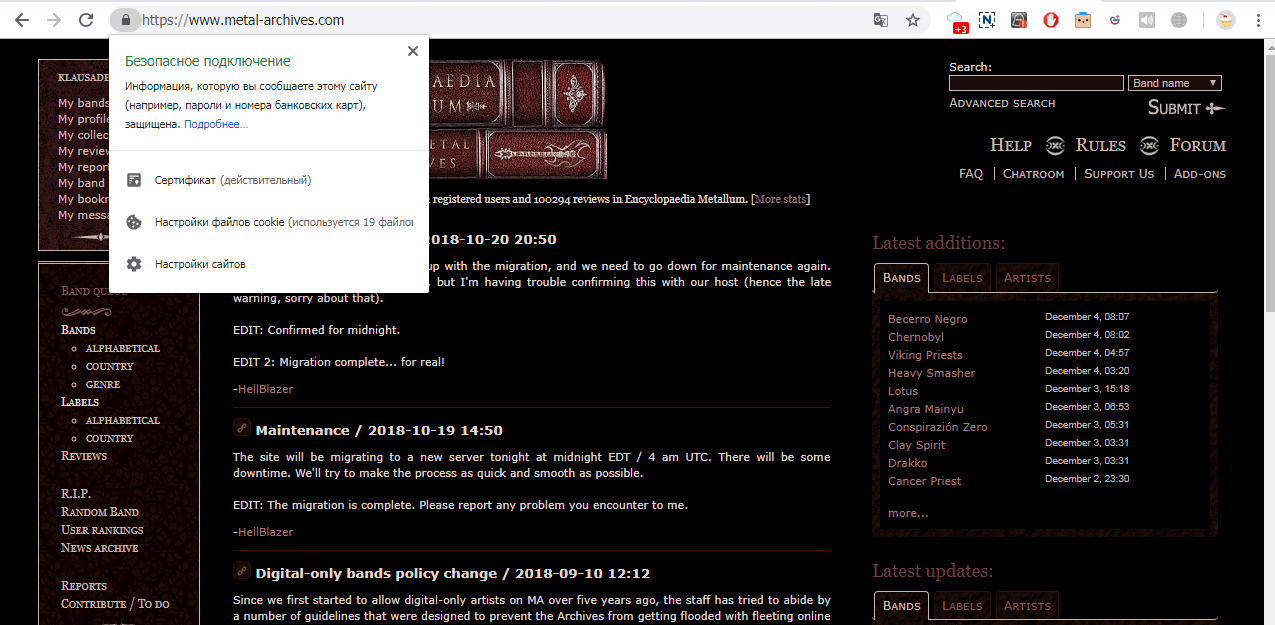
Task: Open band Becerro Negro
Action: (x=928, y=319)
